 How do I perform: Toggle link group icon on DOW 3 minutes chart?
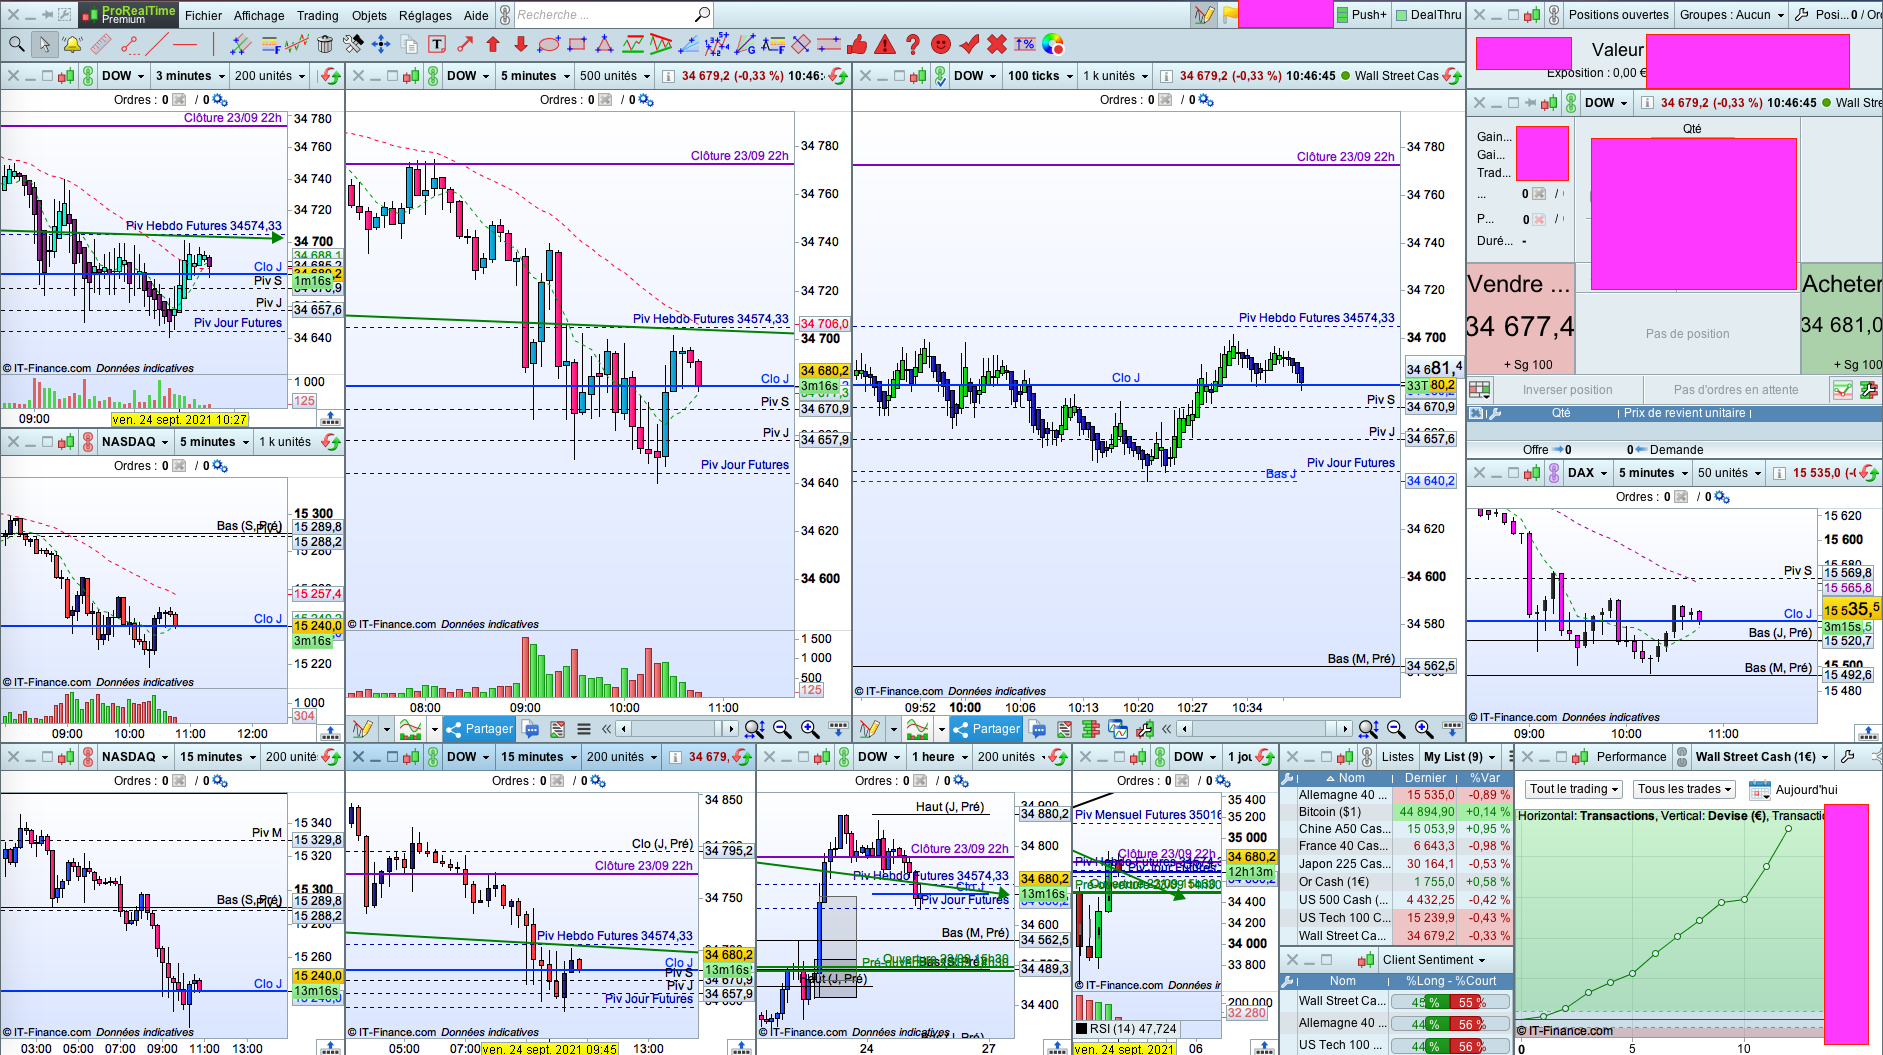tap(88, 76)
